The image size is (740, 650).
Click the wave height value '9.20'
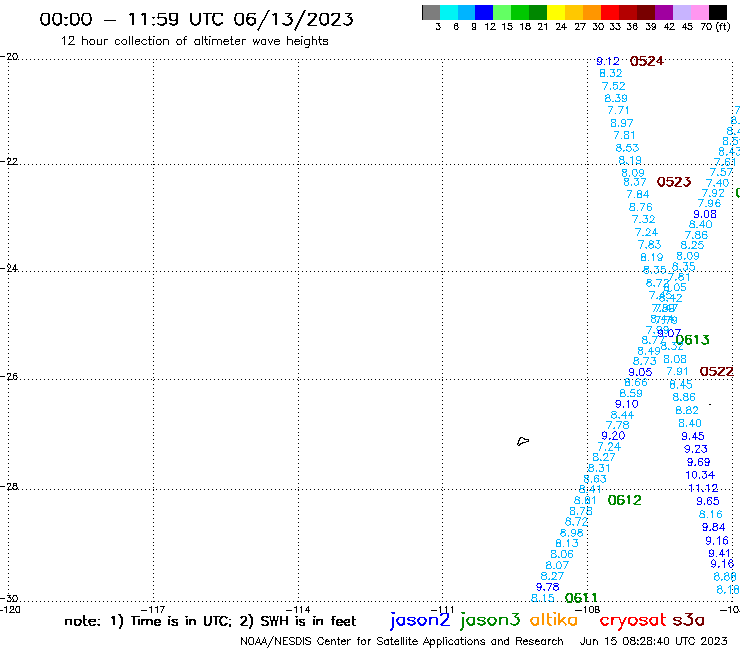click(613, 436)
